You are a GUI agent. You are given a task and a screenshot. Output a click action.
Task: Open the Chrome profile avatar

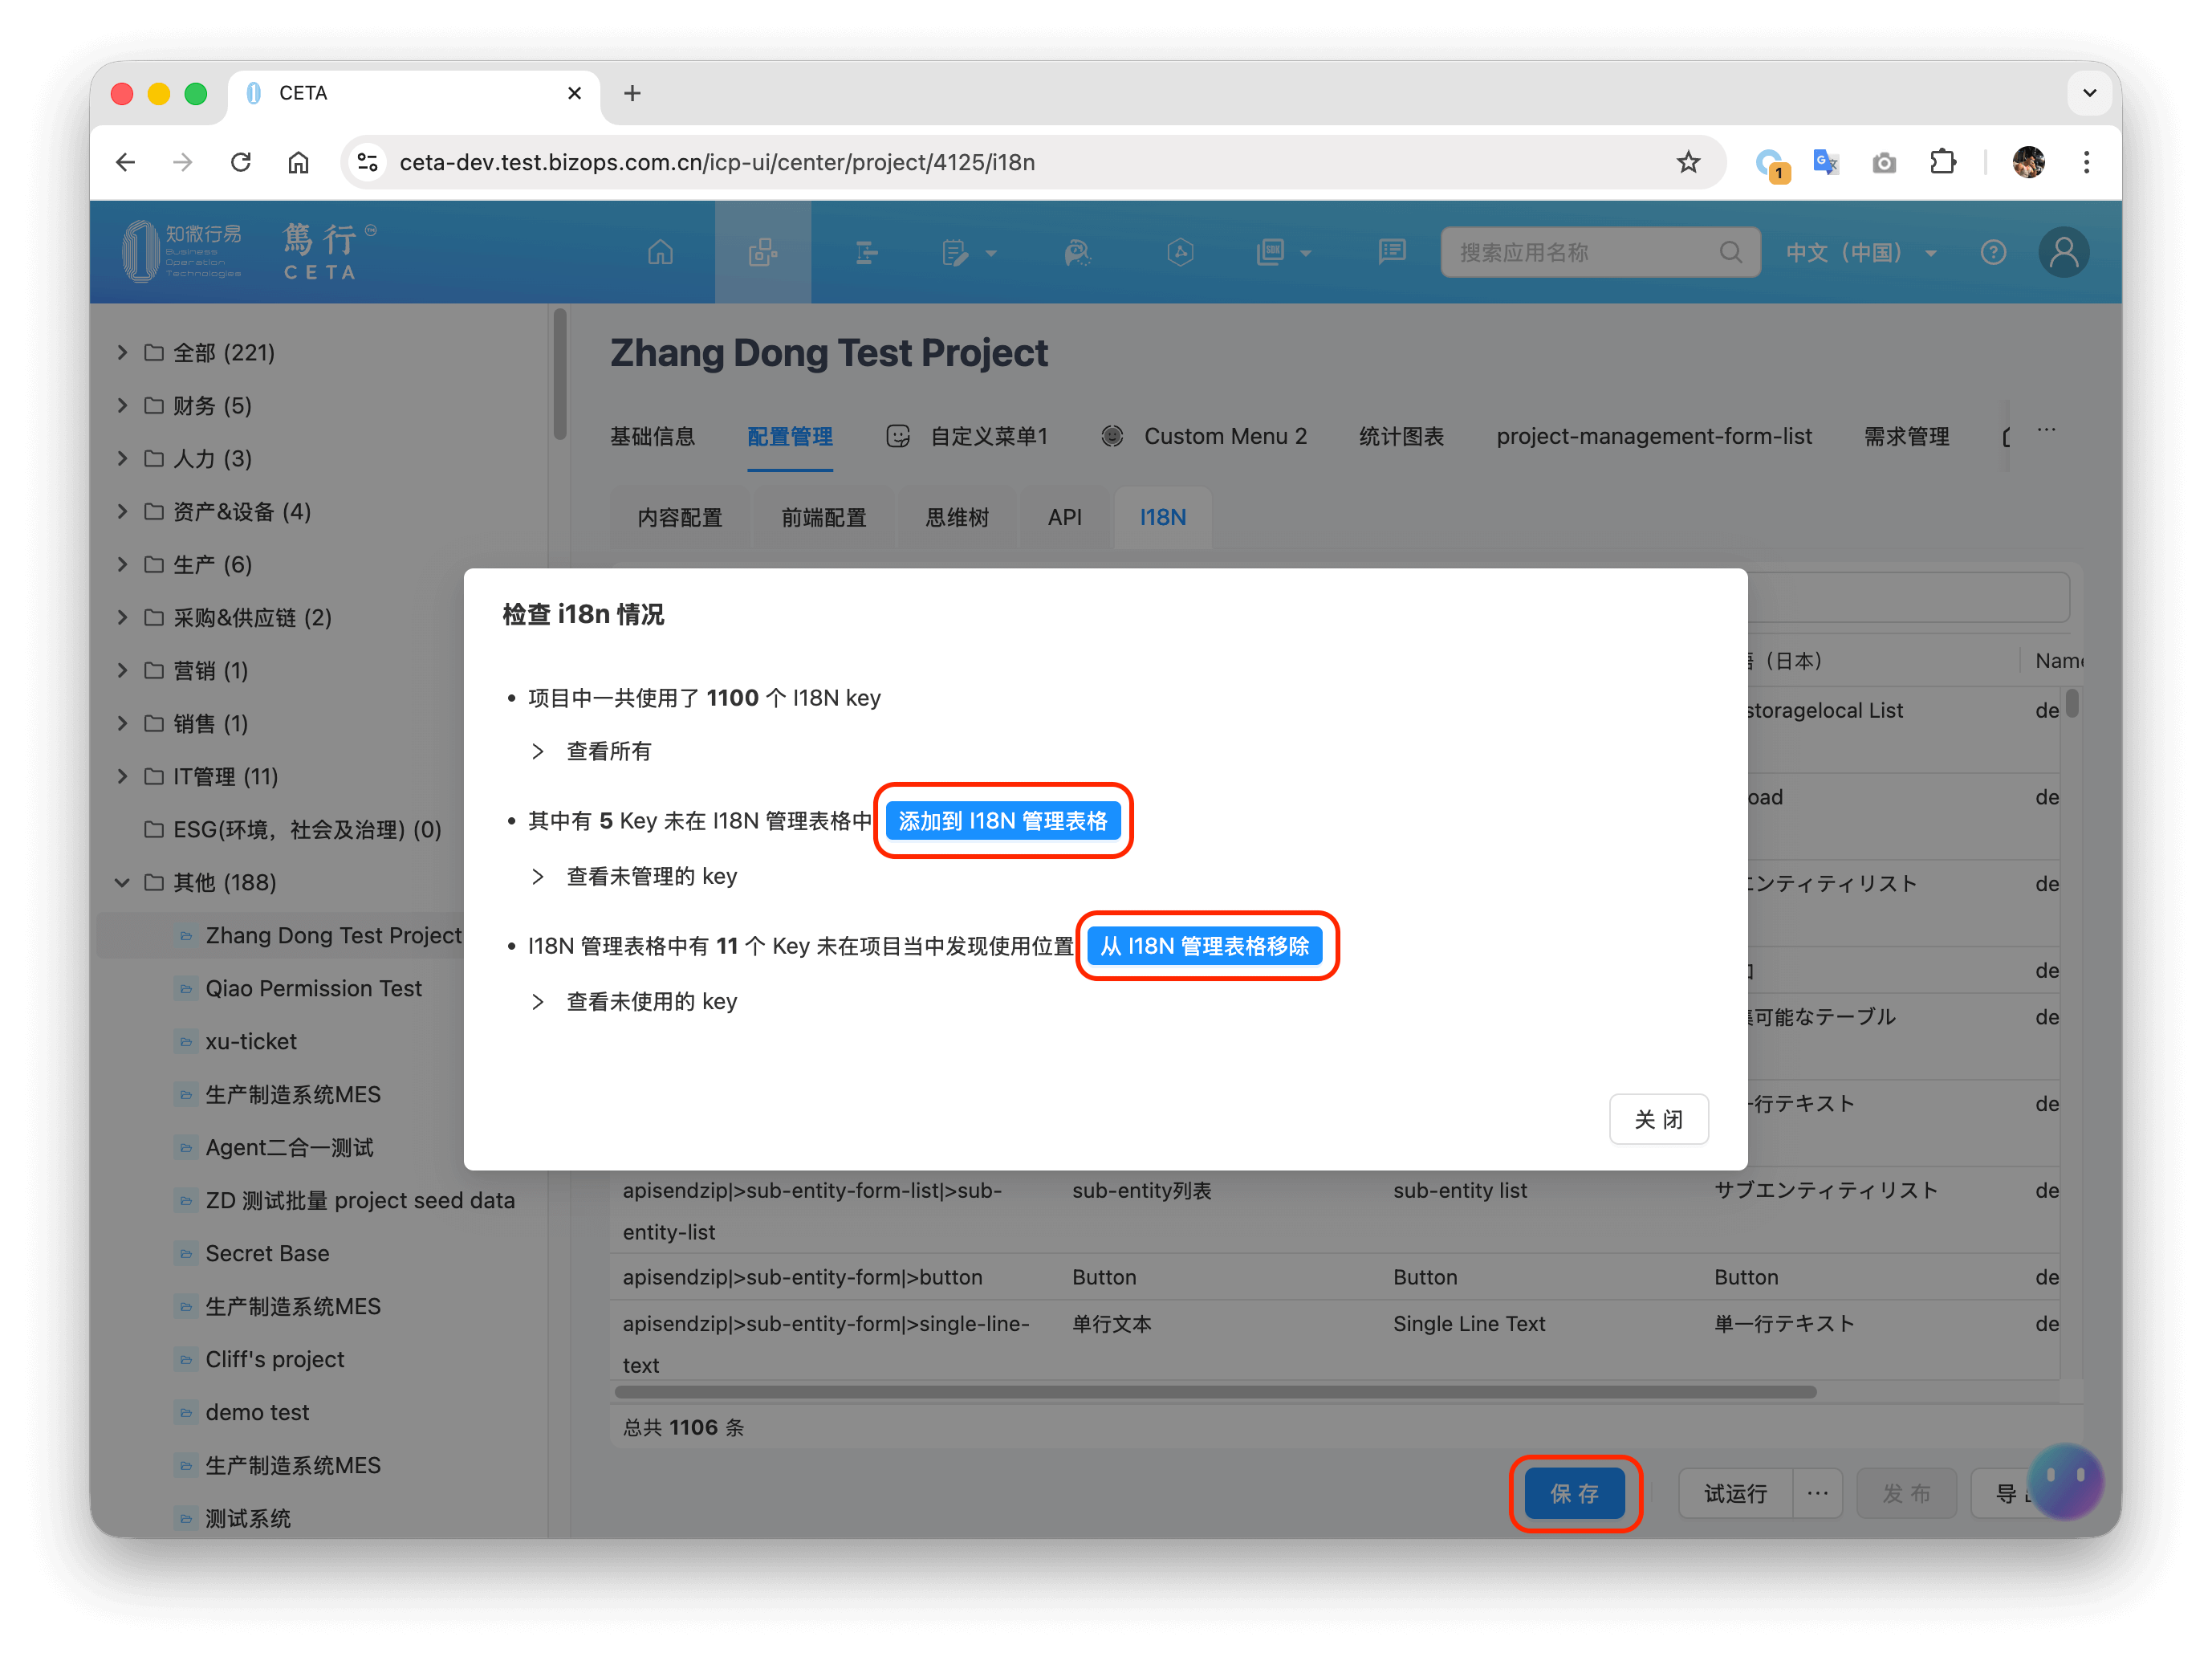[x=2029, y=162]
